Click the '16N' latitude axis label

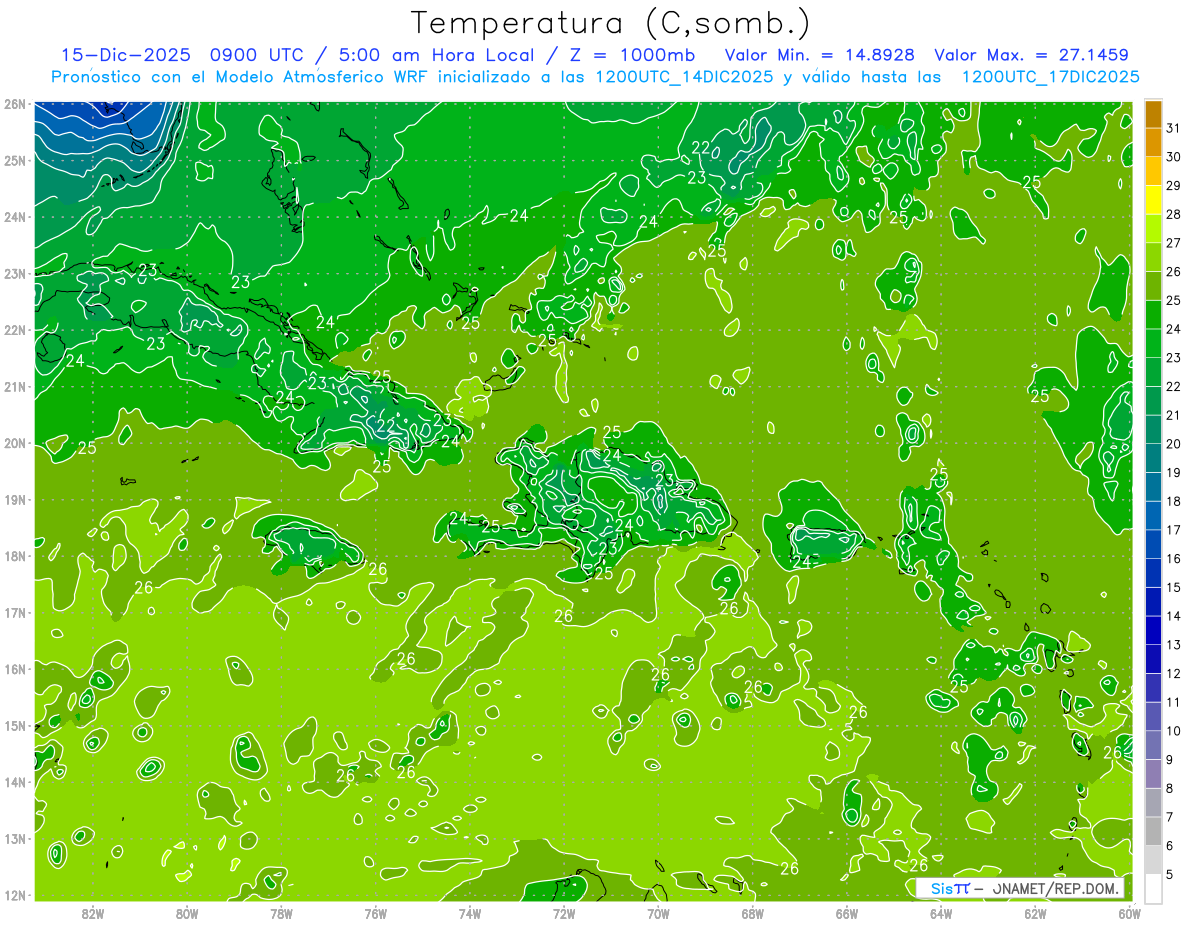click(15, 669)
